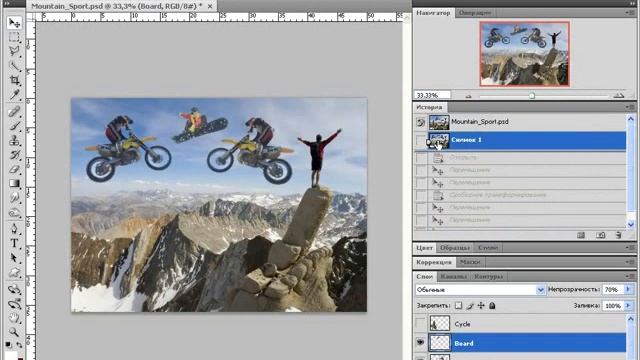Switch to the Образцы tab
Screen dimensions: 640x360
pos(455,248)
